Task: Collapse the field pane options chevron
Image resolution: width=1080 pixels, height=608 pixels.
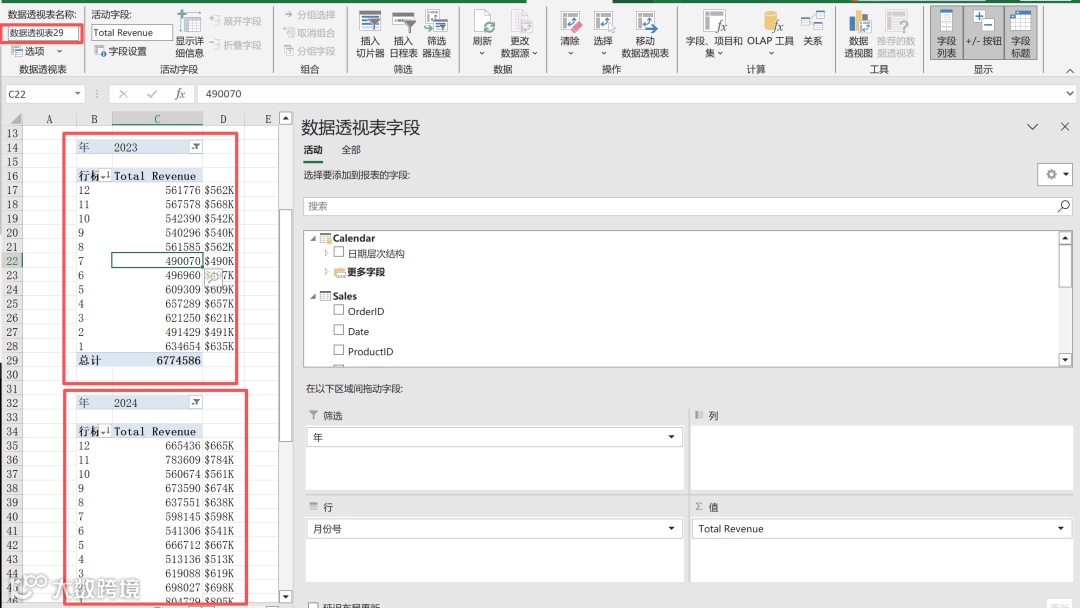Action: pos(1032,127)
